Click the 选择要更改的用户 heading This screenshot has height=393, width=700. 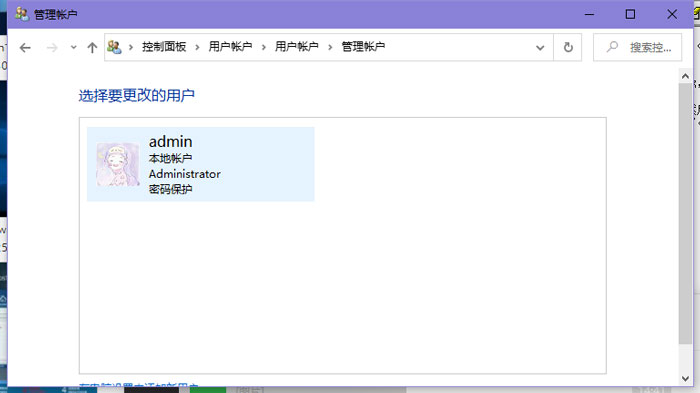[x=137, y=96]
